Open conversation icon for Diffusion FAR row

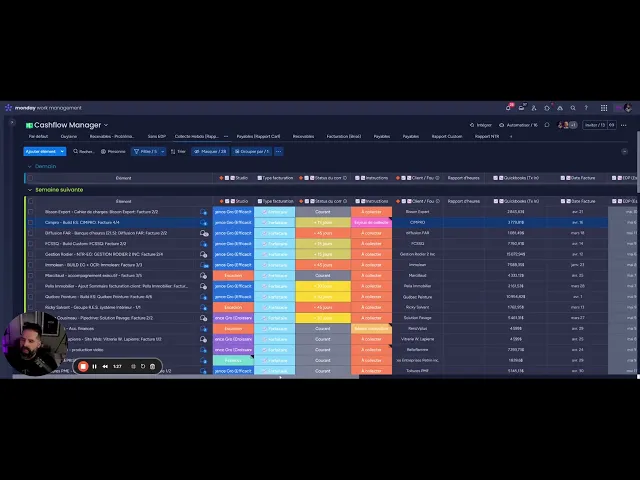click(x=203, y=233)
